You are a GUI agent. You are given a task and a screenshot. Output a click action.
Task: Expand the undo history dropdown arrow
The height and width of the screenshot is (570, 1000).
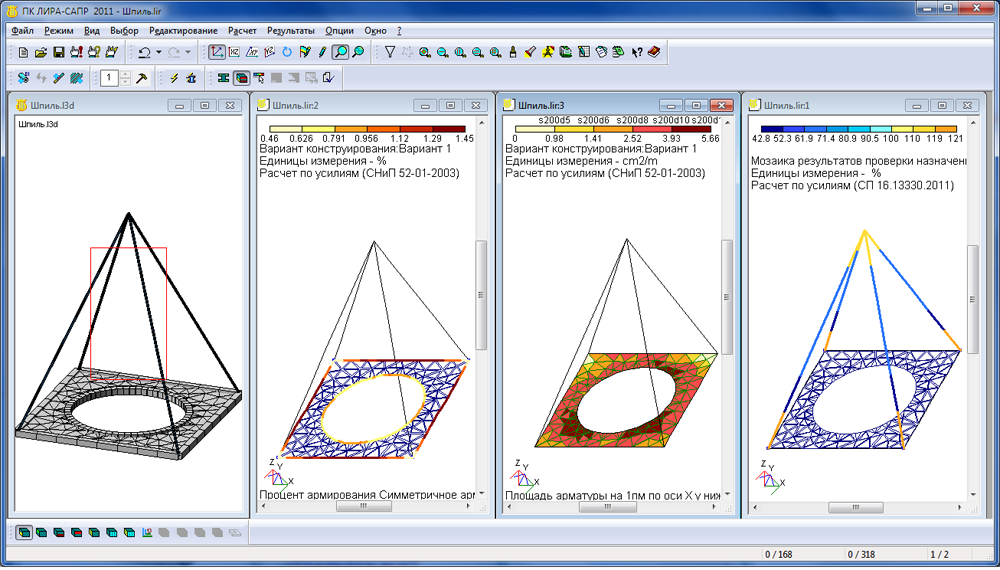click(x=160, y=52)
